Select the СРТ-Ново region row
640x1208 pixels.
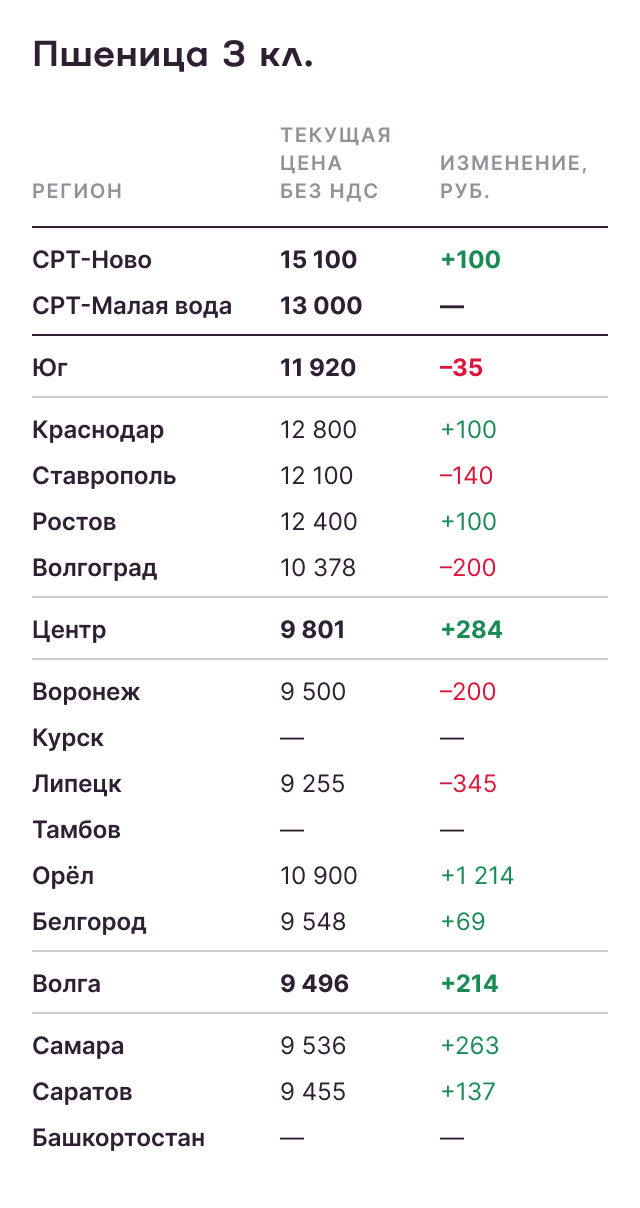coord(92,260)
